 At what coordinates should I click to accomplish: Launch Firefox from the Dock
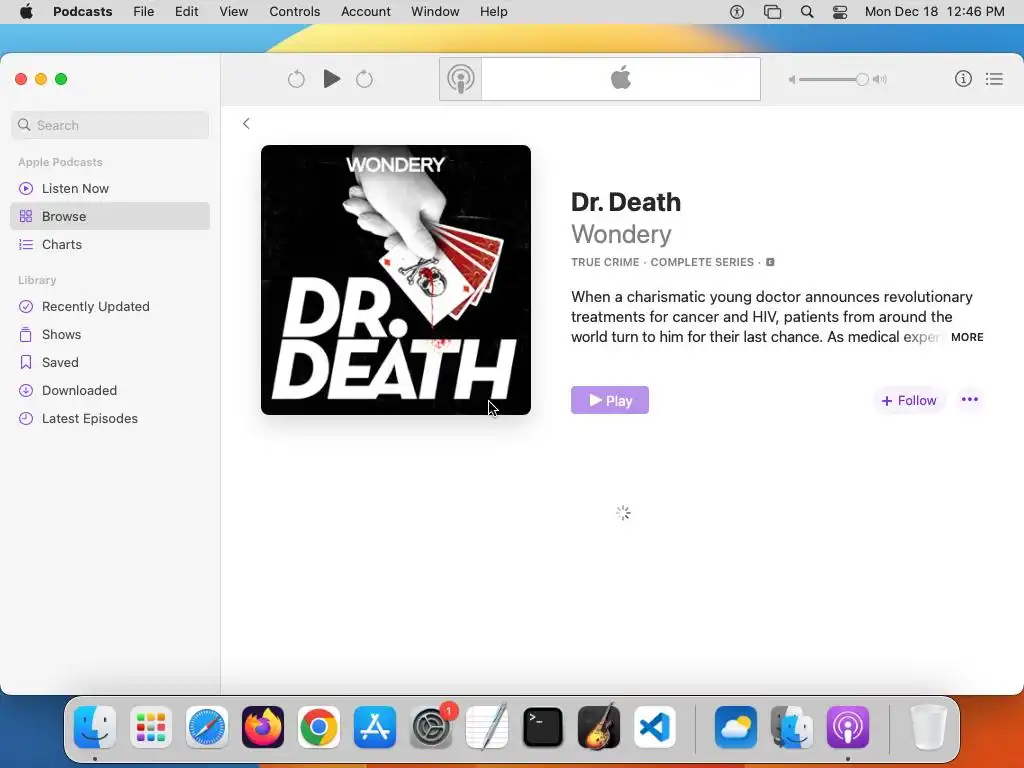[x=263, y=727]
